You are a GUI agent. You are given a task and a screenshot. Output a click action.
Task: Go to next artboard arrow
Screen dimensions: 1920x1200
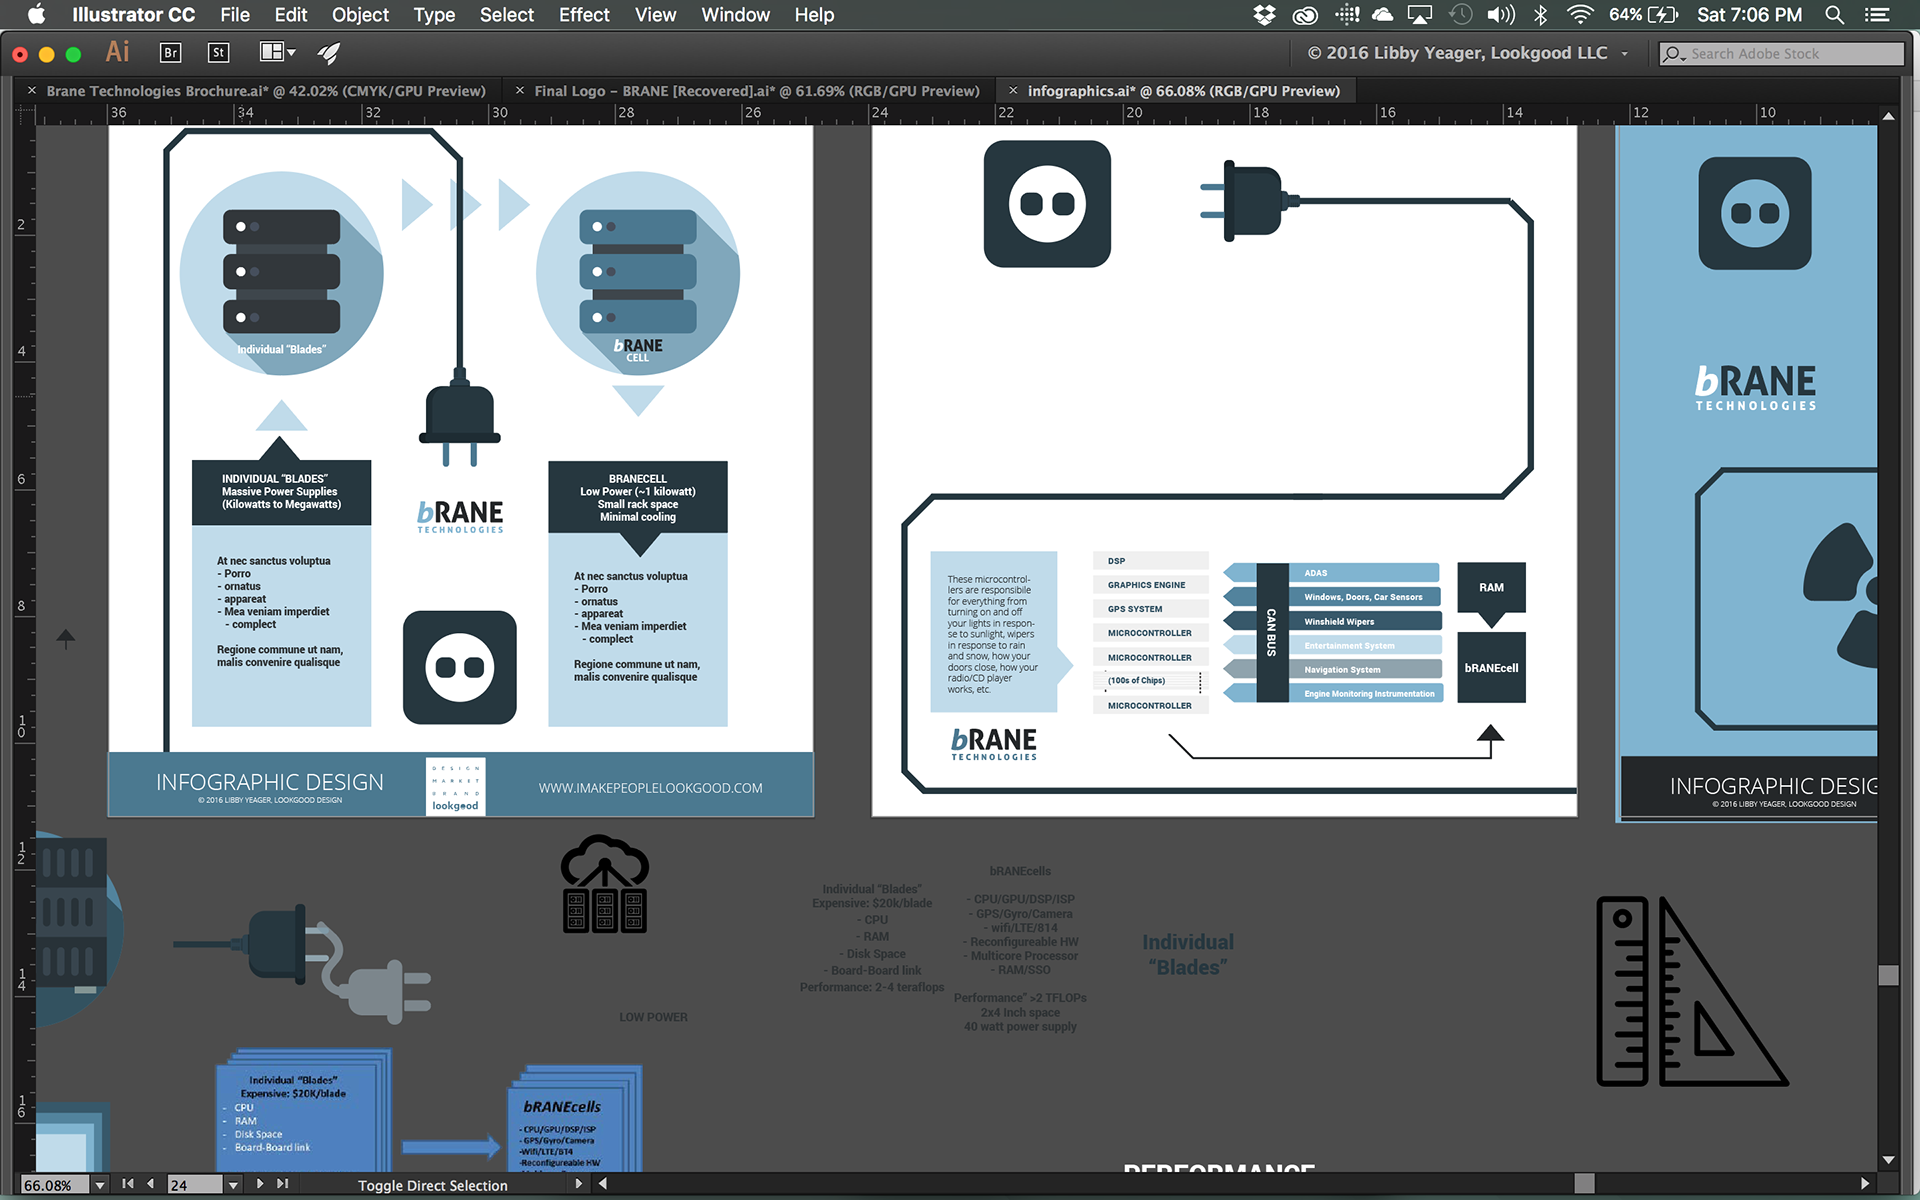point(260,1184)
